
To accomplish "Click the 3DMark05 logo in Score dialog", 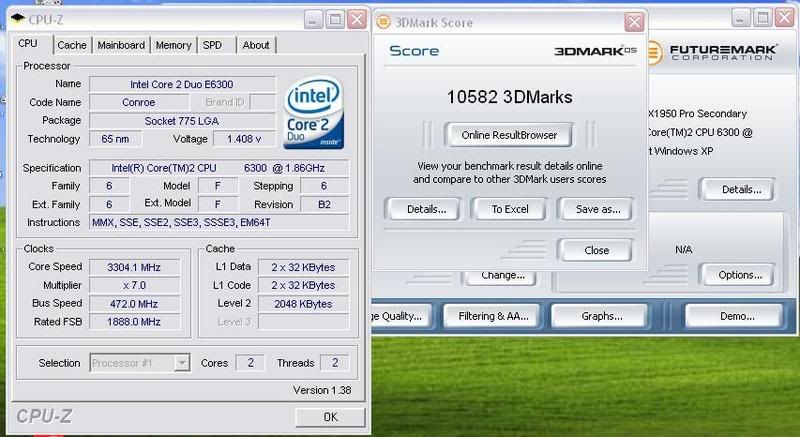I will point(595,51).
